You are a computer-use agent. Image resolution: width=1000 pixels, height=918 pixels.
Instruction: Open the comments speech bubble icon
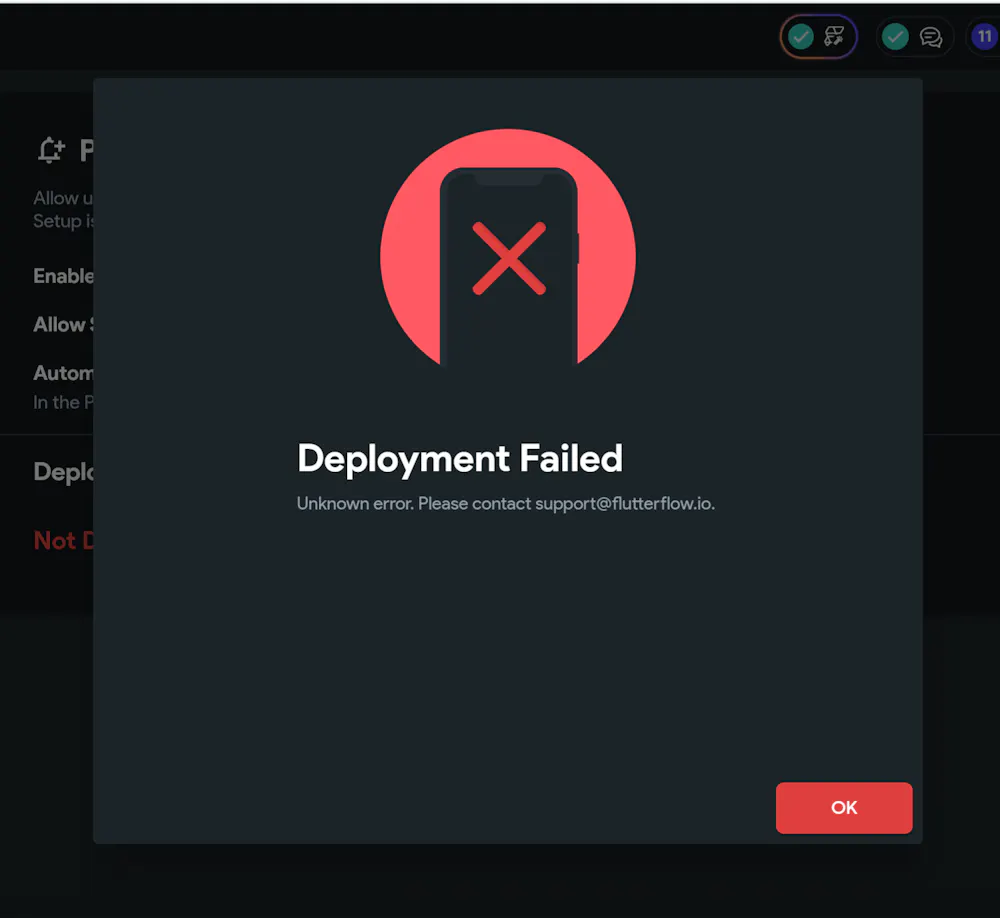click(x=931, y=37)
